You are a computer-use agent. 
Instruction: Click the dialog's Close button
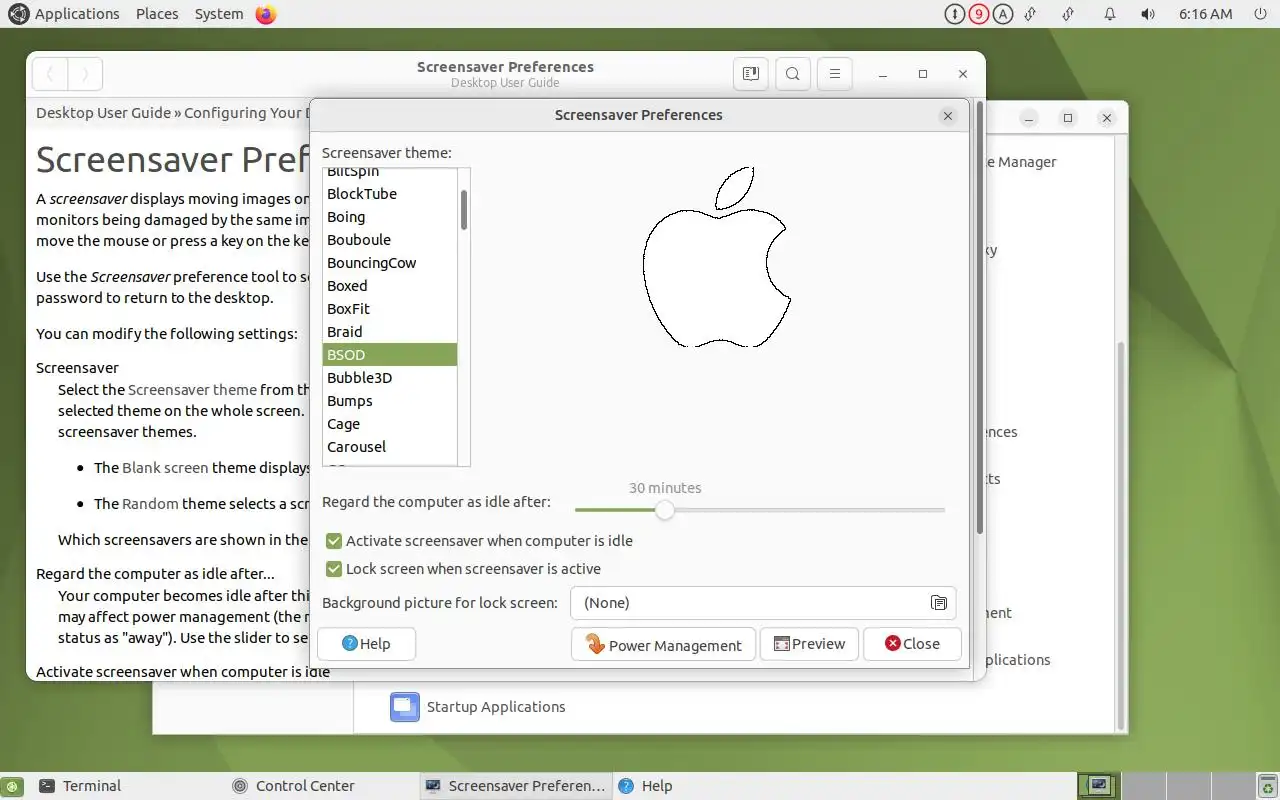tap(912, 644)
